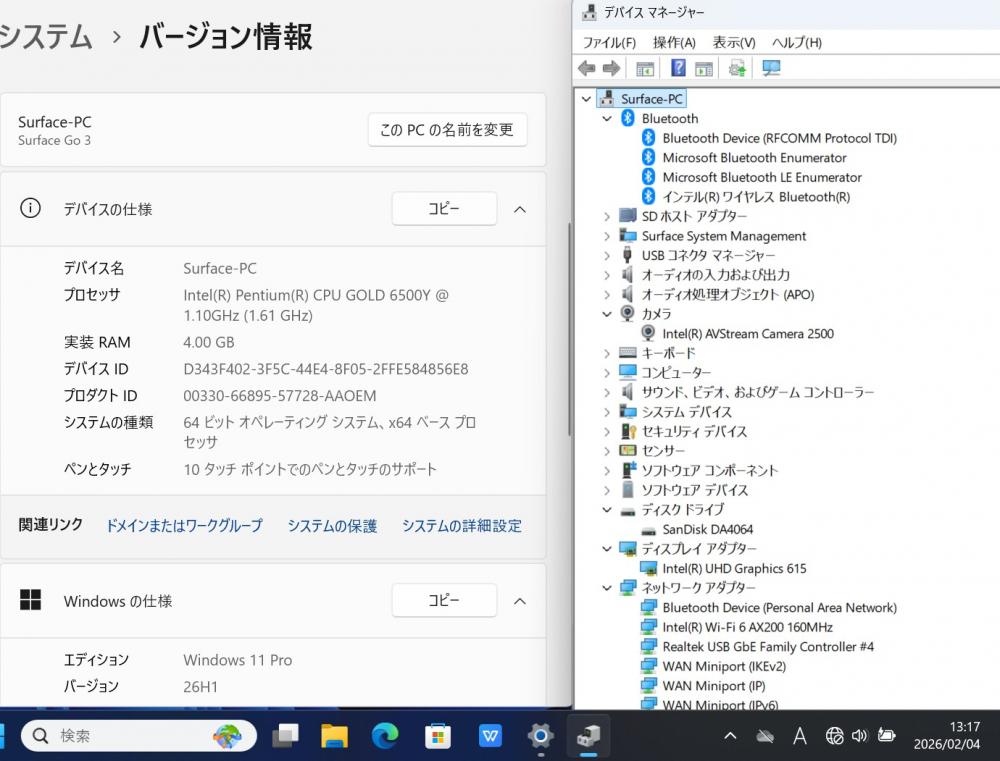Expand the センサー category
This screenshot has height=761, width=1000.
[606, 451]
